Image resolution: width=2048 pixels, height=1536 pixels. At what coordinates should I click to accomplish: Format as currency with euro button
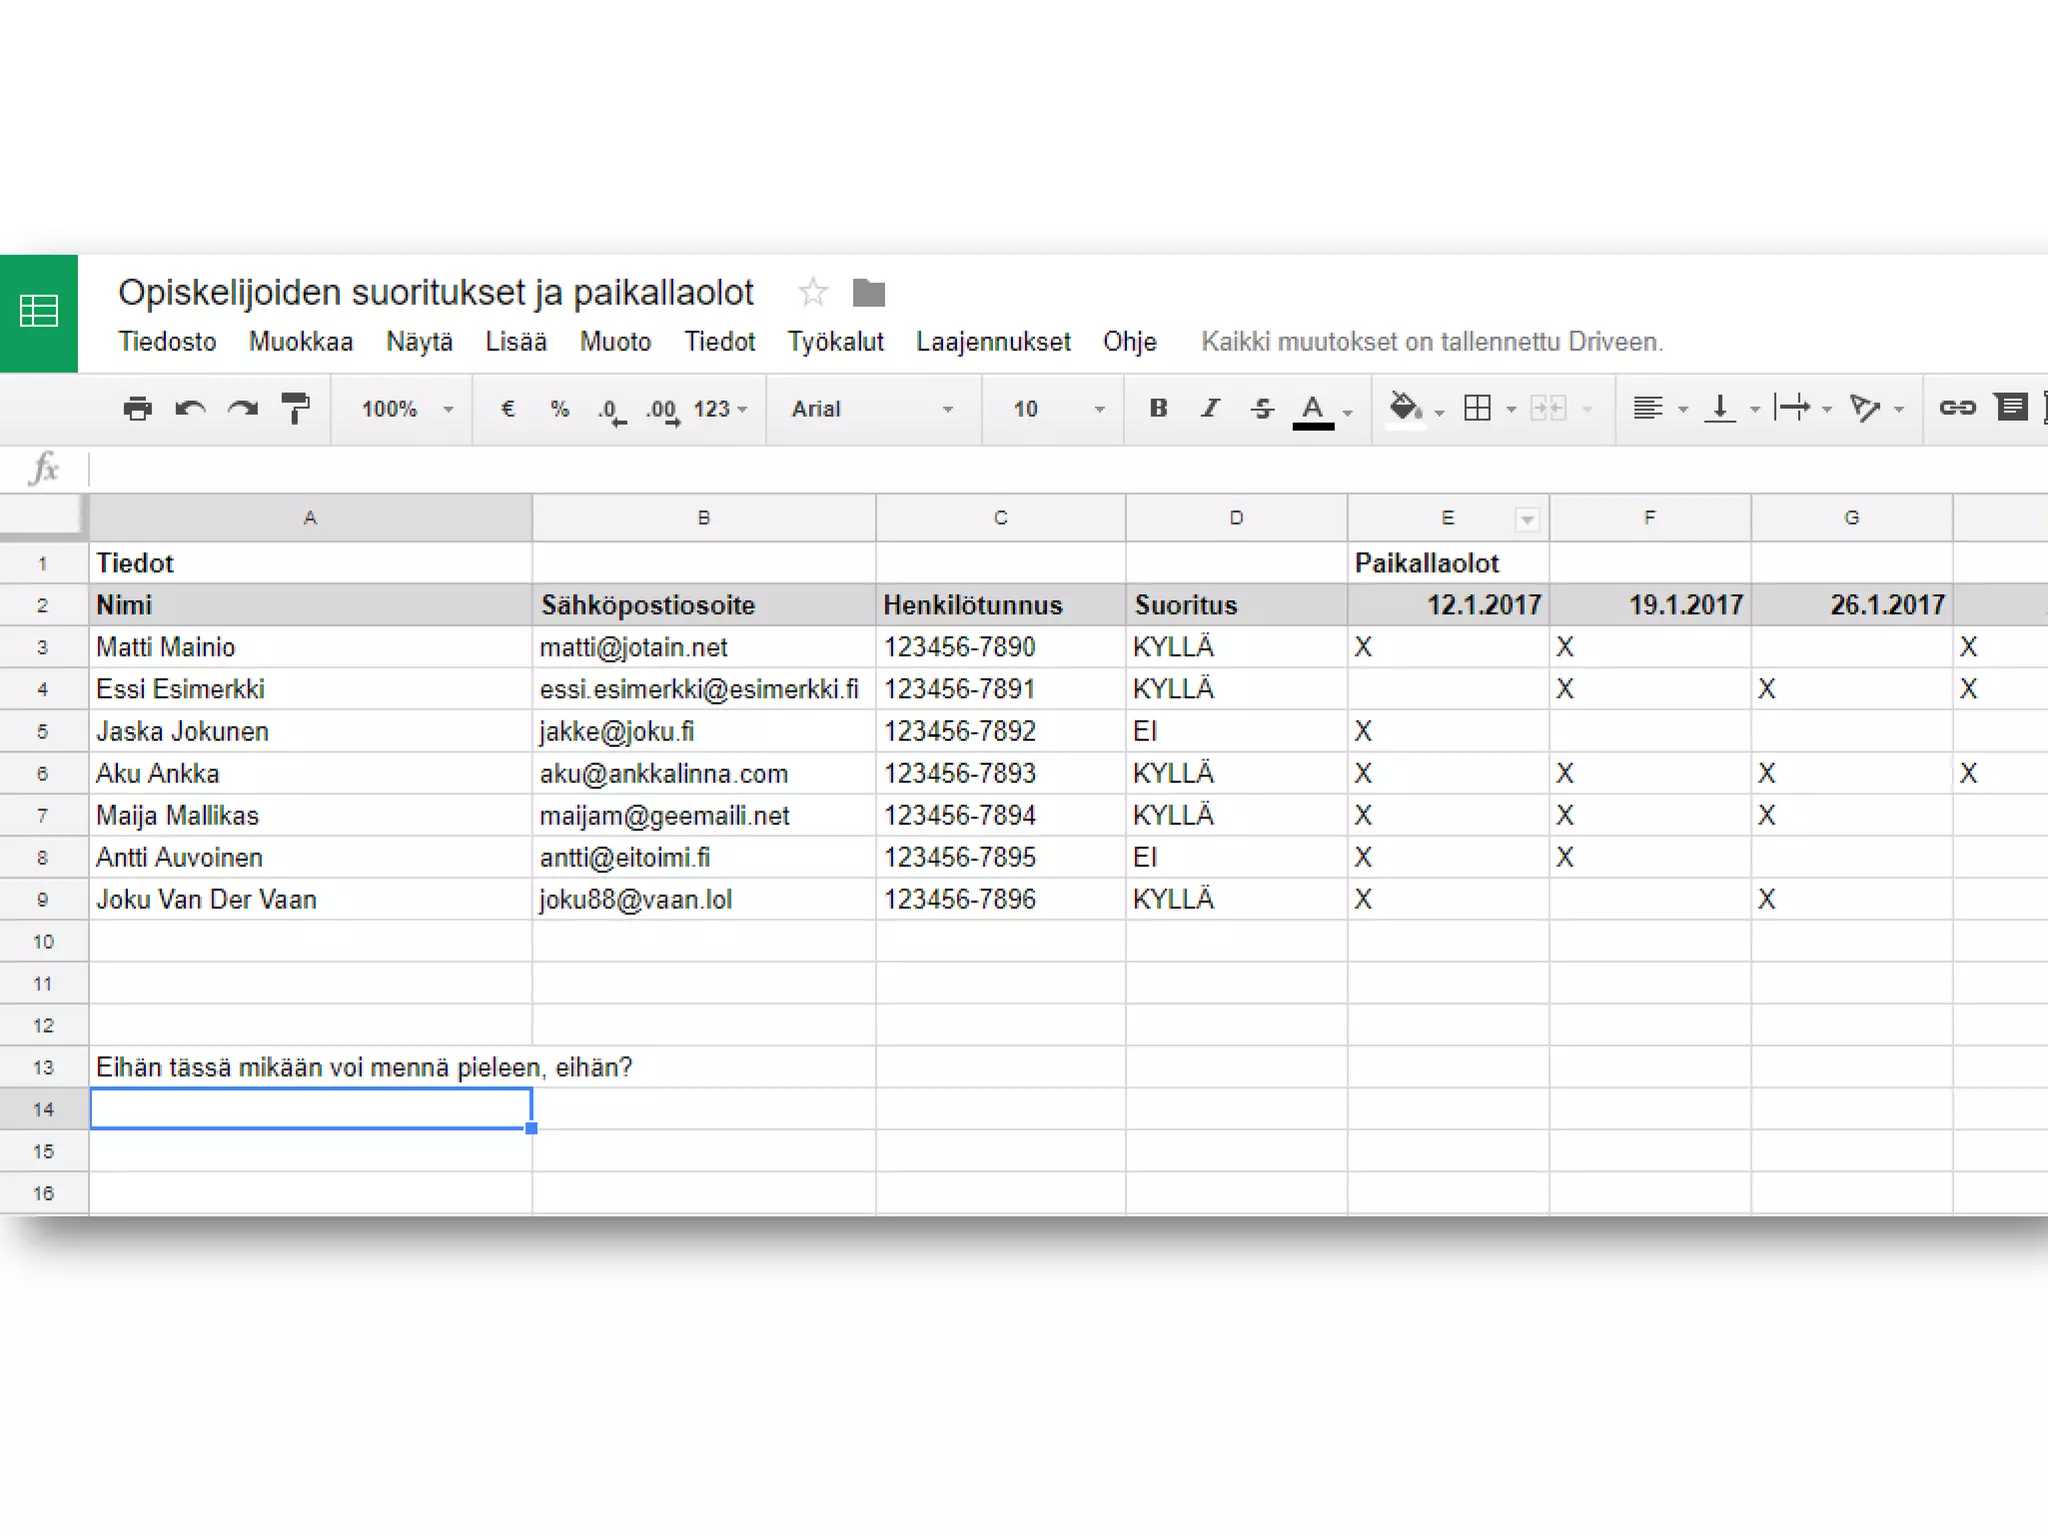(x=507, y=408)
